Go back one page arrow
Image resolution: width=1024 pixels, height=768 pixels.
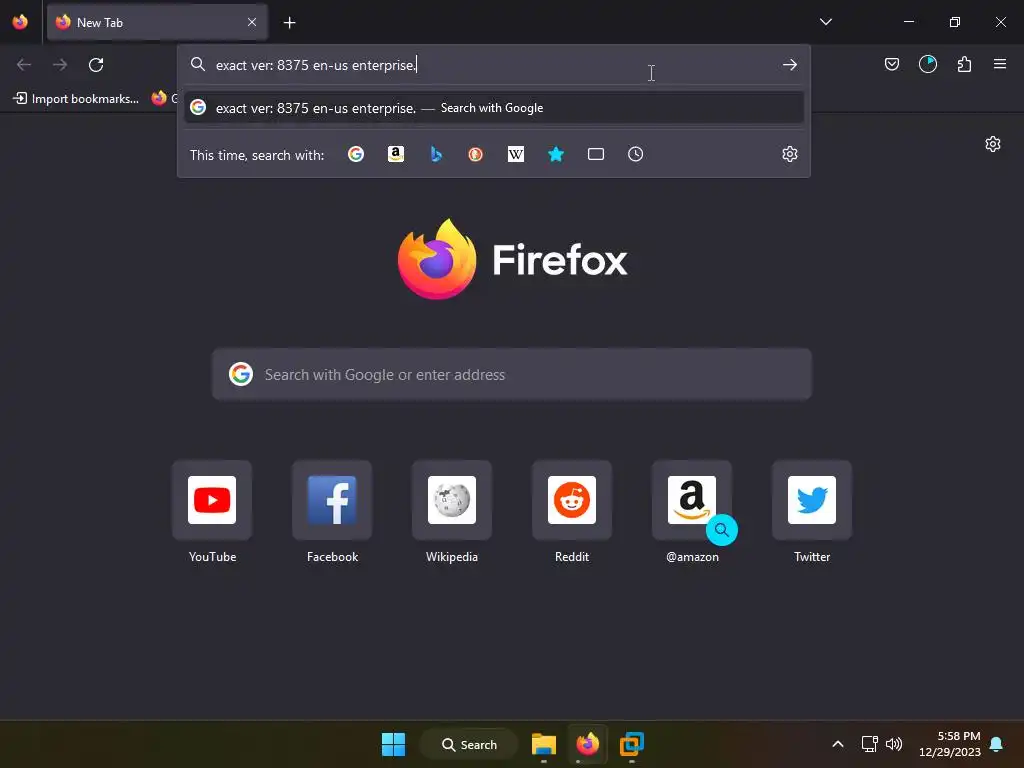point(24,65)
